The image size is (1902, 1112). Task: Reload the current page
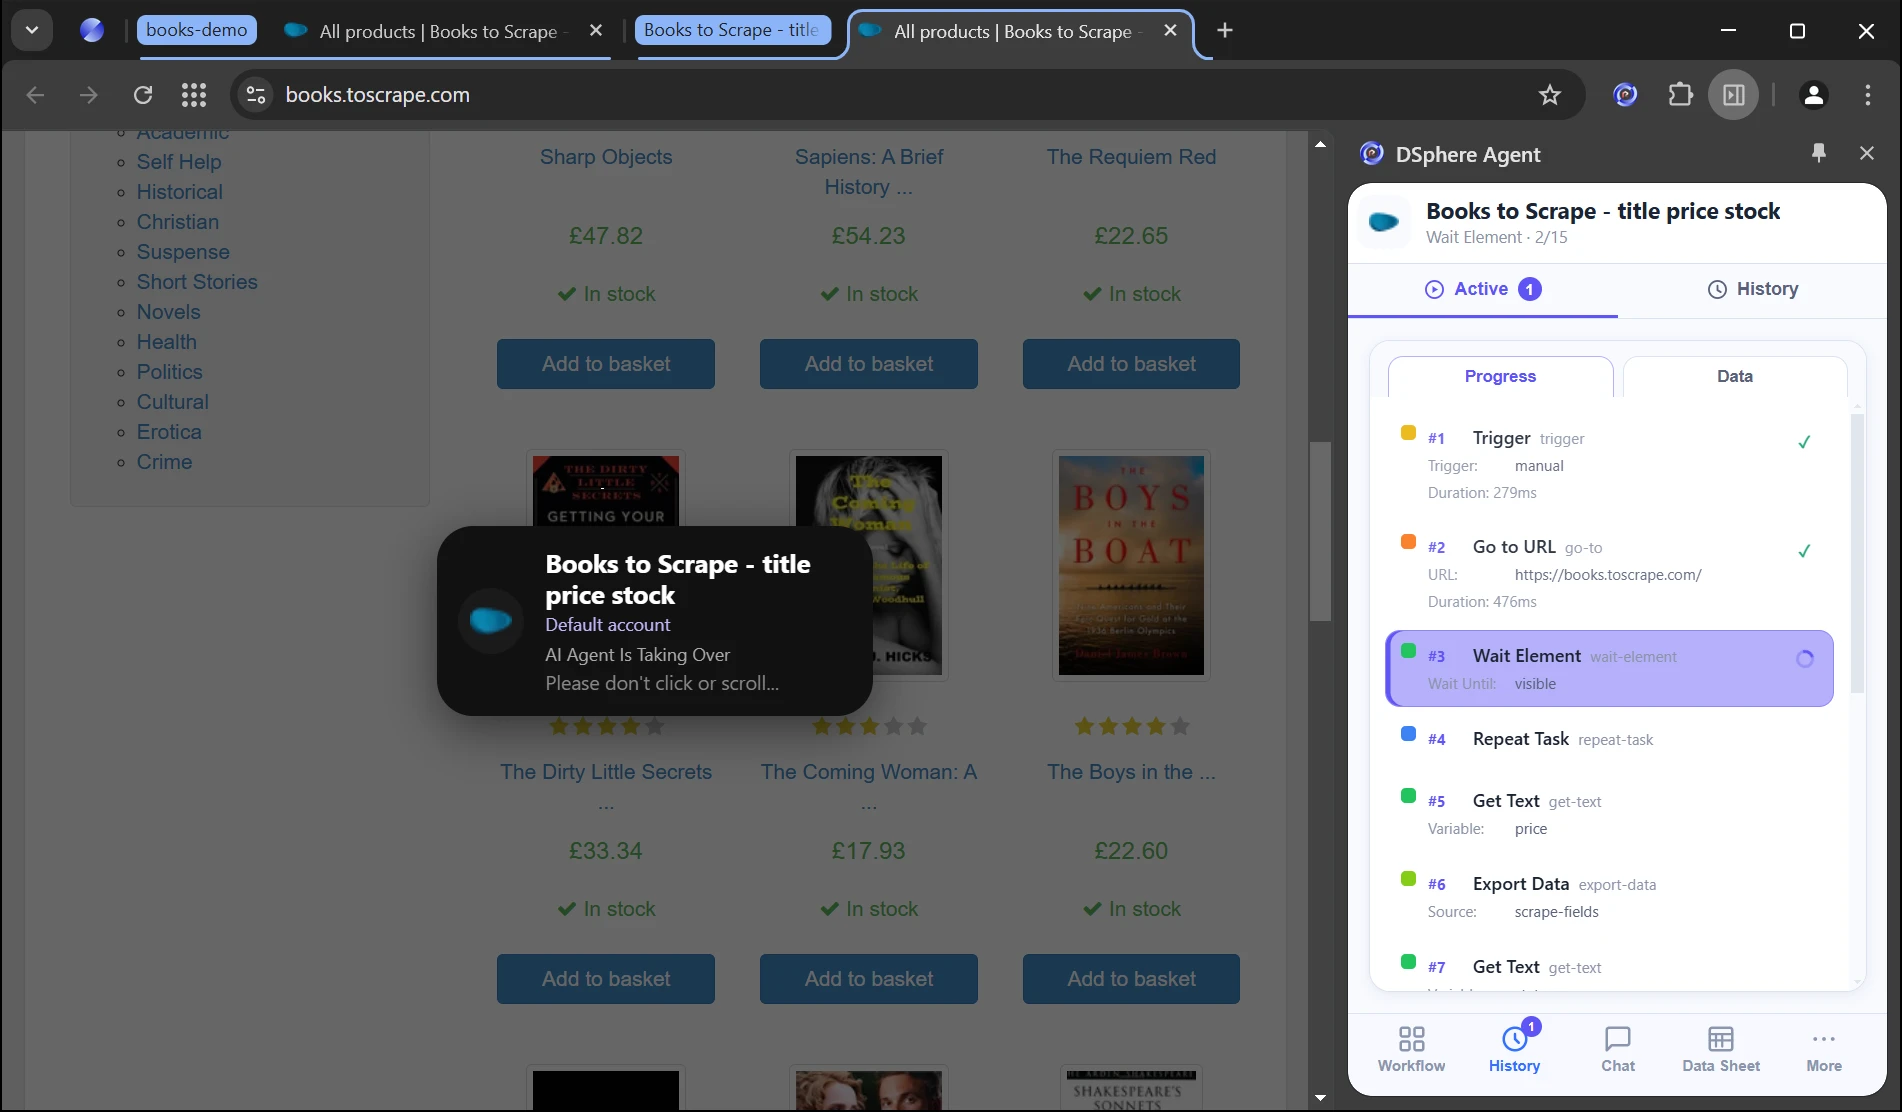coord(143,95)
